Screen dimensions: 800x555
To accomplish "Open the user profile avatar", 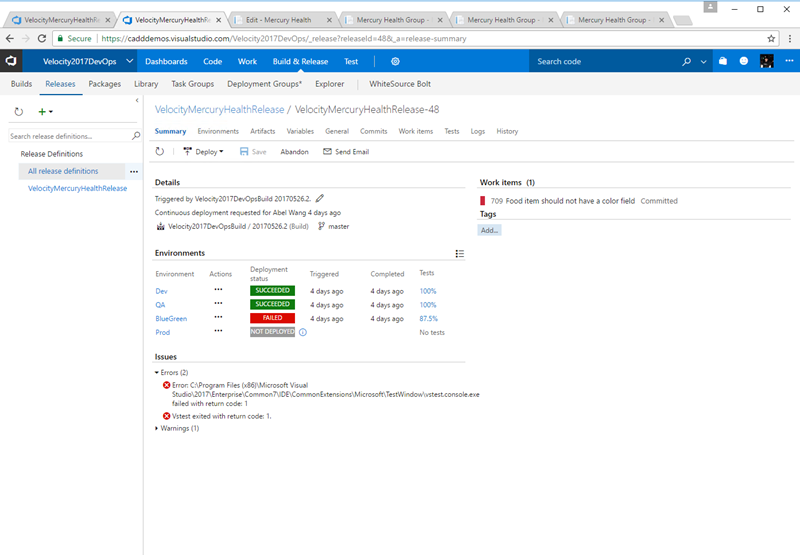I will point(766,61).
